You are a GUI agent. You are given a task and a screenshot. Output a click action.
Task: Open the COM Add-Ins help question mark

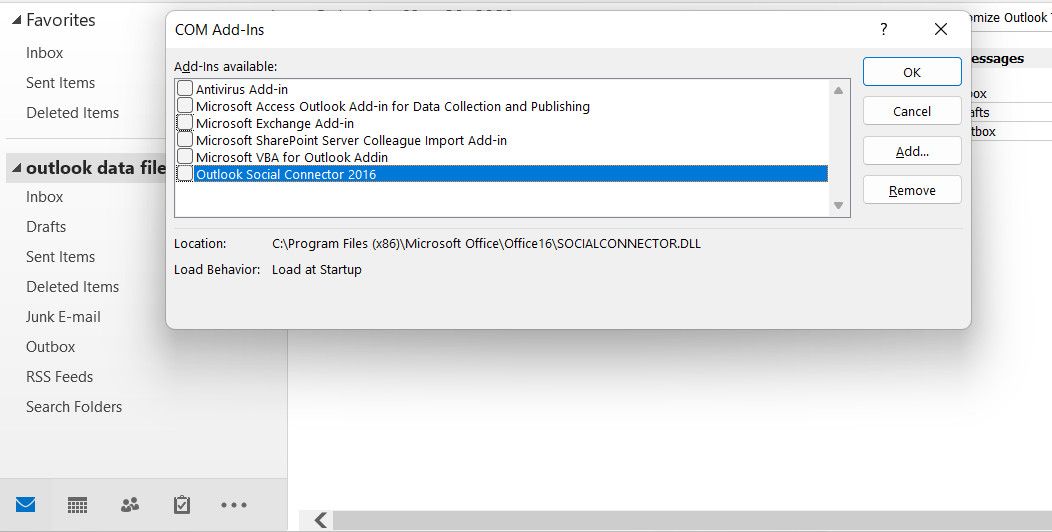(x=884, y=29)
